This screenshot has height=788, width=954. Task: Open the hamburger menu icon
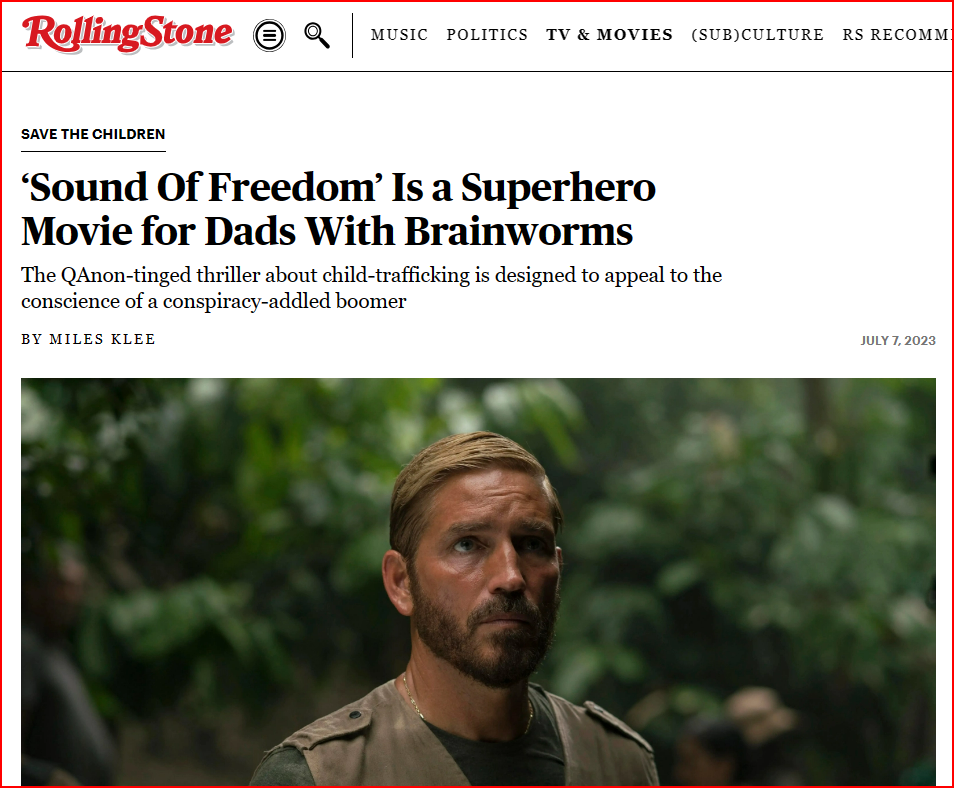(269, 35)
